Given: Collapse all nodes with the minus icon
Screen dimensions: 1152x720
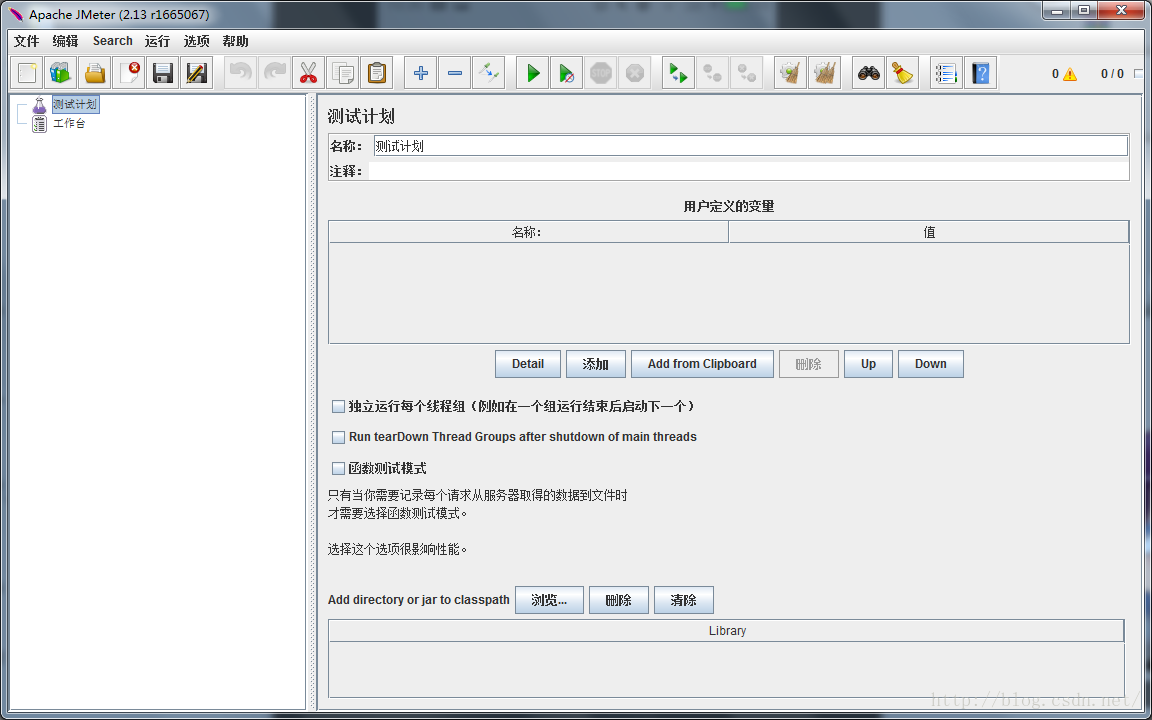Looking at the screenshot, I should click(x=455, y=73).
